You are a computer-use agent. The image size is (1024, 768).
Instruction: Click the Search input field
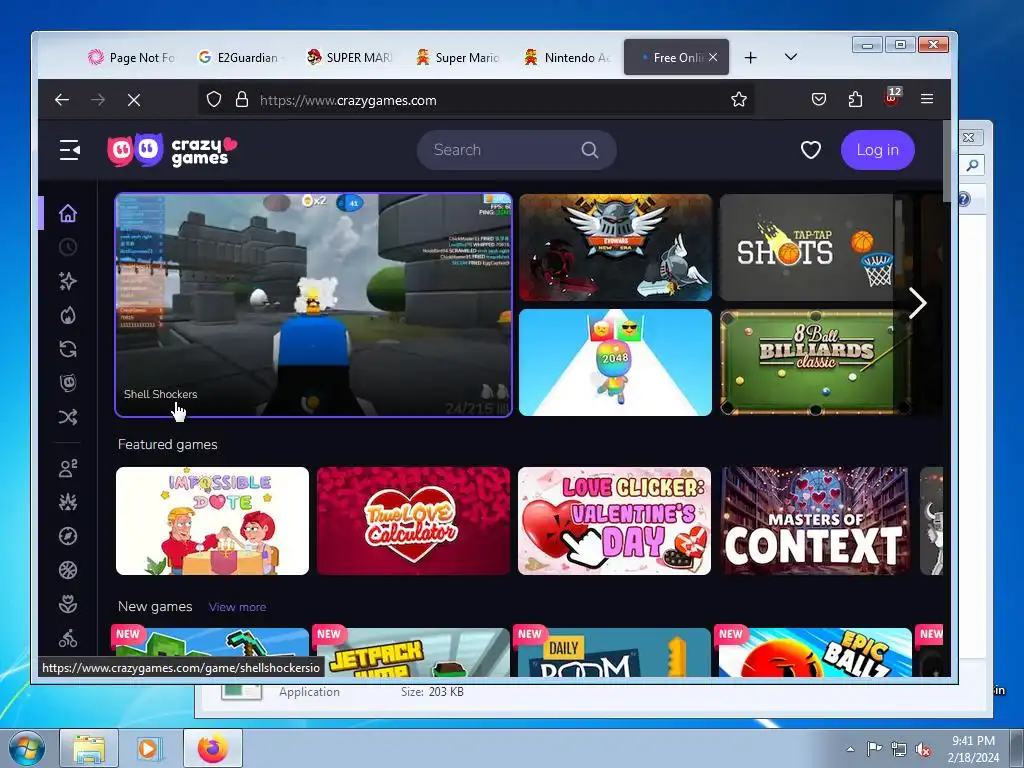click(517, 150)
